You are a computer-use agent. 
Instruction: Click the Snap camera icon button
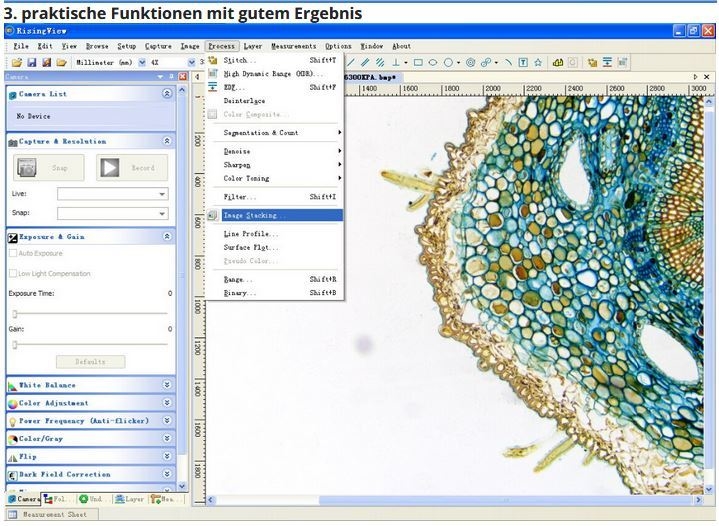[49, 167]
